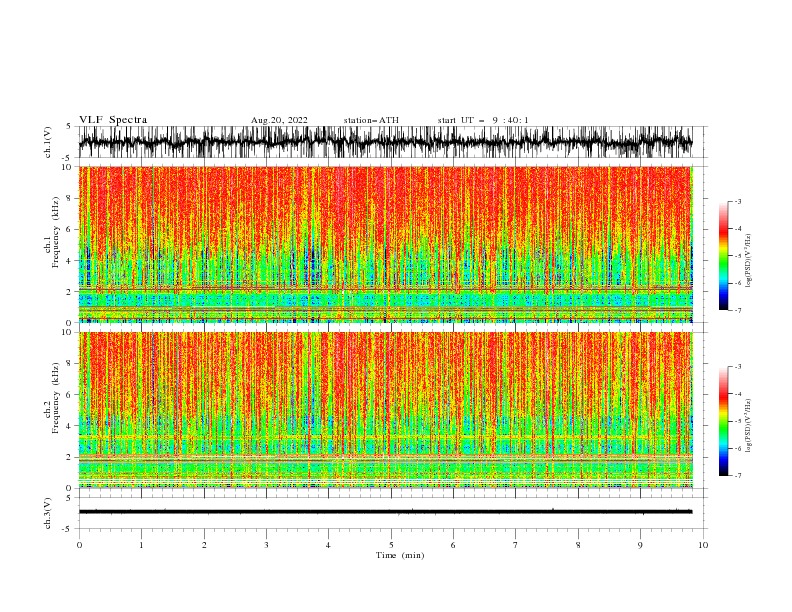Click the upper ch.1 PSD color bar
This screenshot has height=612, width=792.
724,256
